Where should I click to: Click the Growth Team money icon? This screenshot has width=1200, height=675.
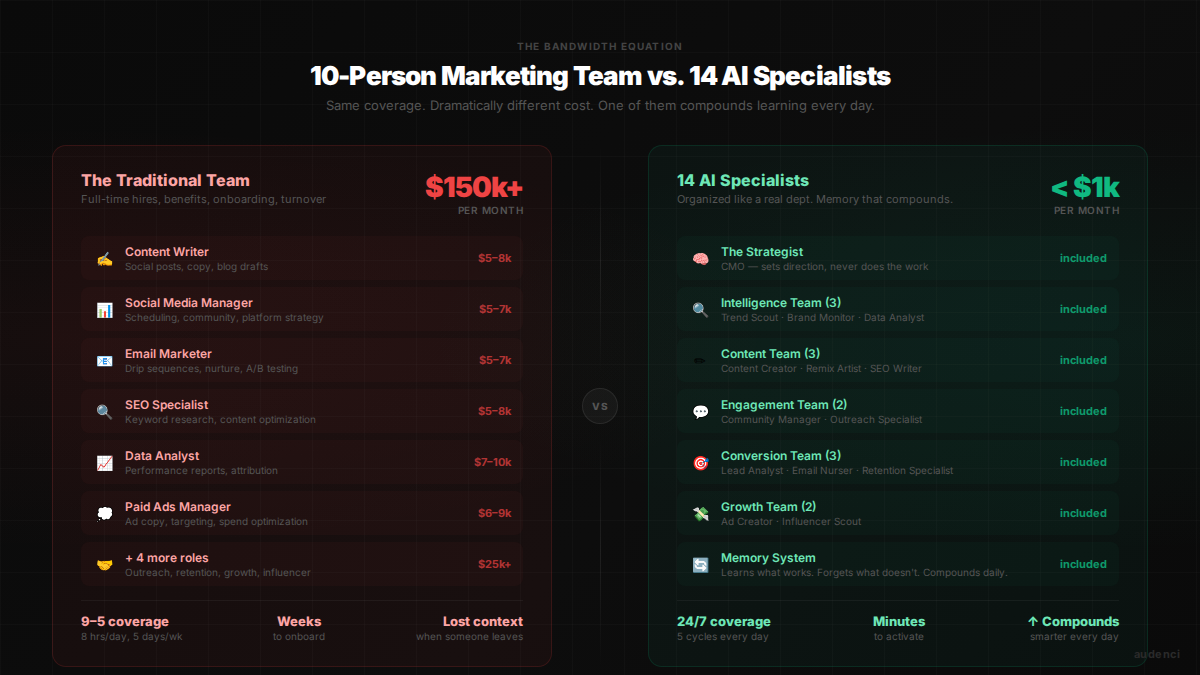700,514
